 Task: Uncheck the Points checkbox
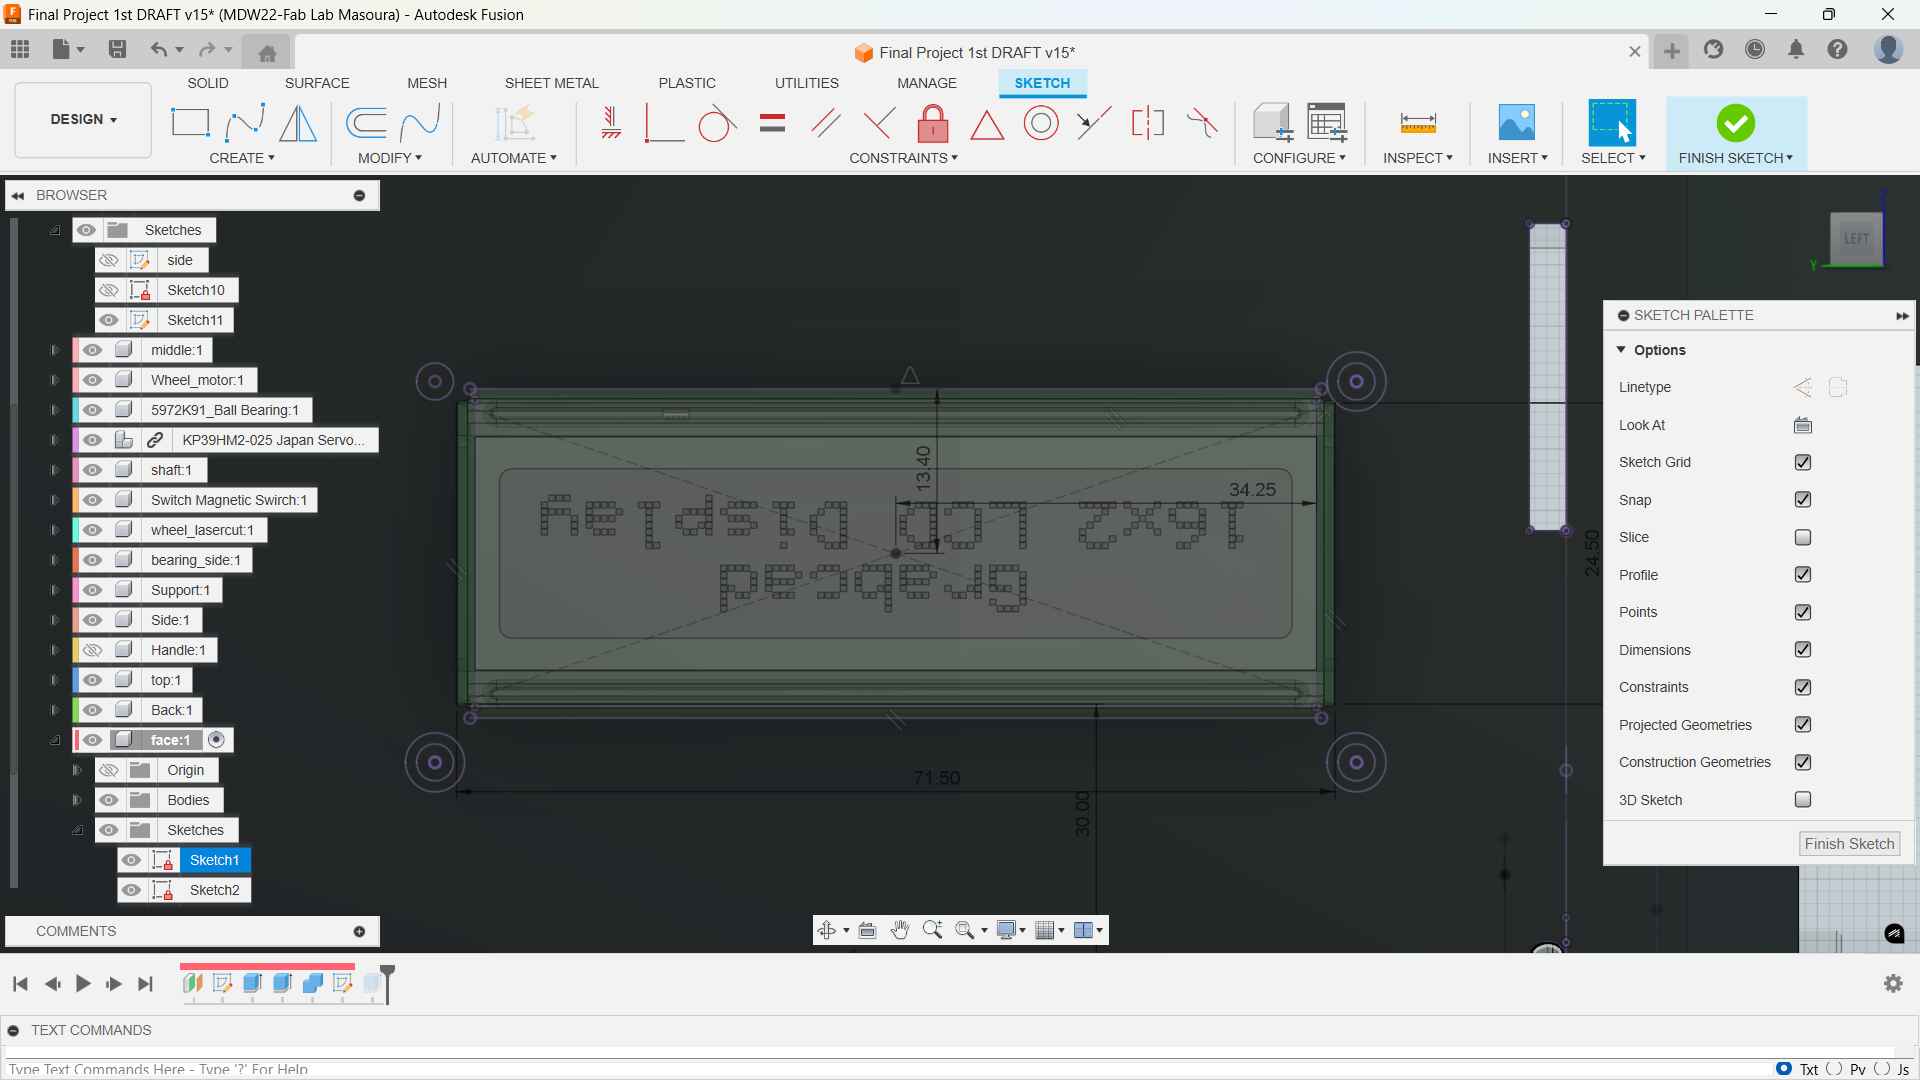(x=1803, y=612)
